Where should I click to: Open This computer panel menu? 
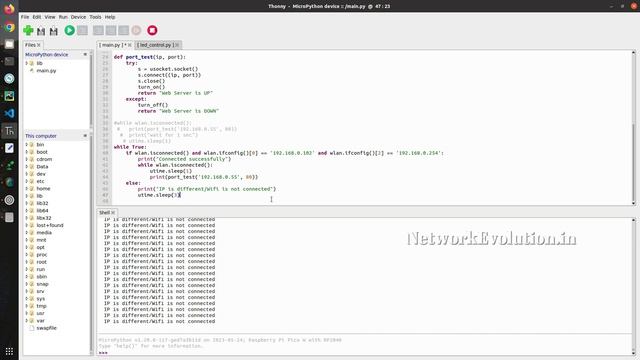85,136
